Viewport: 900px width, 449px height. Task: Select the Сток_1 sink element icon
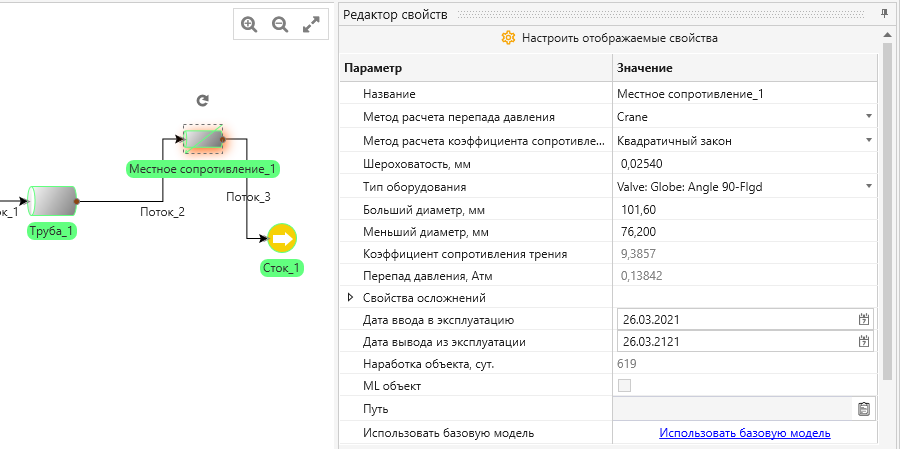282,238
